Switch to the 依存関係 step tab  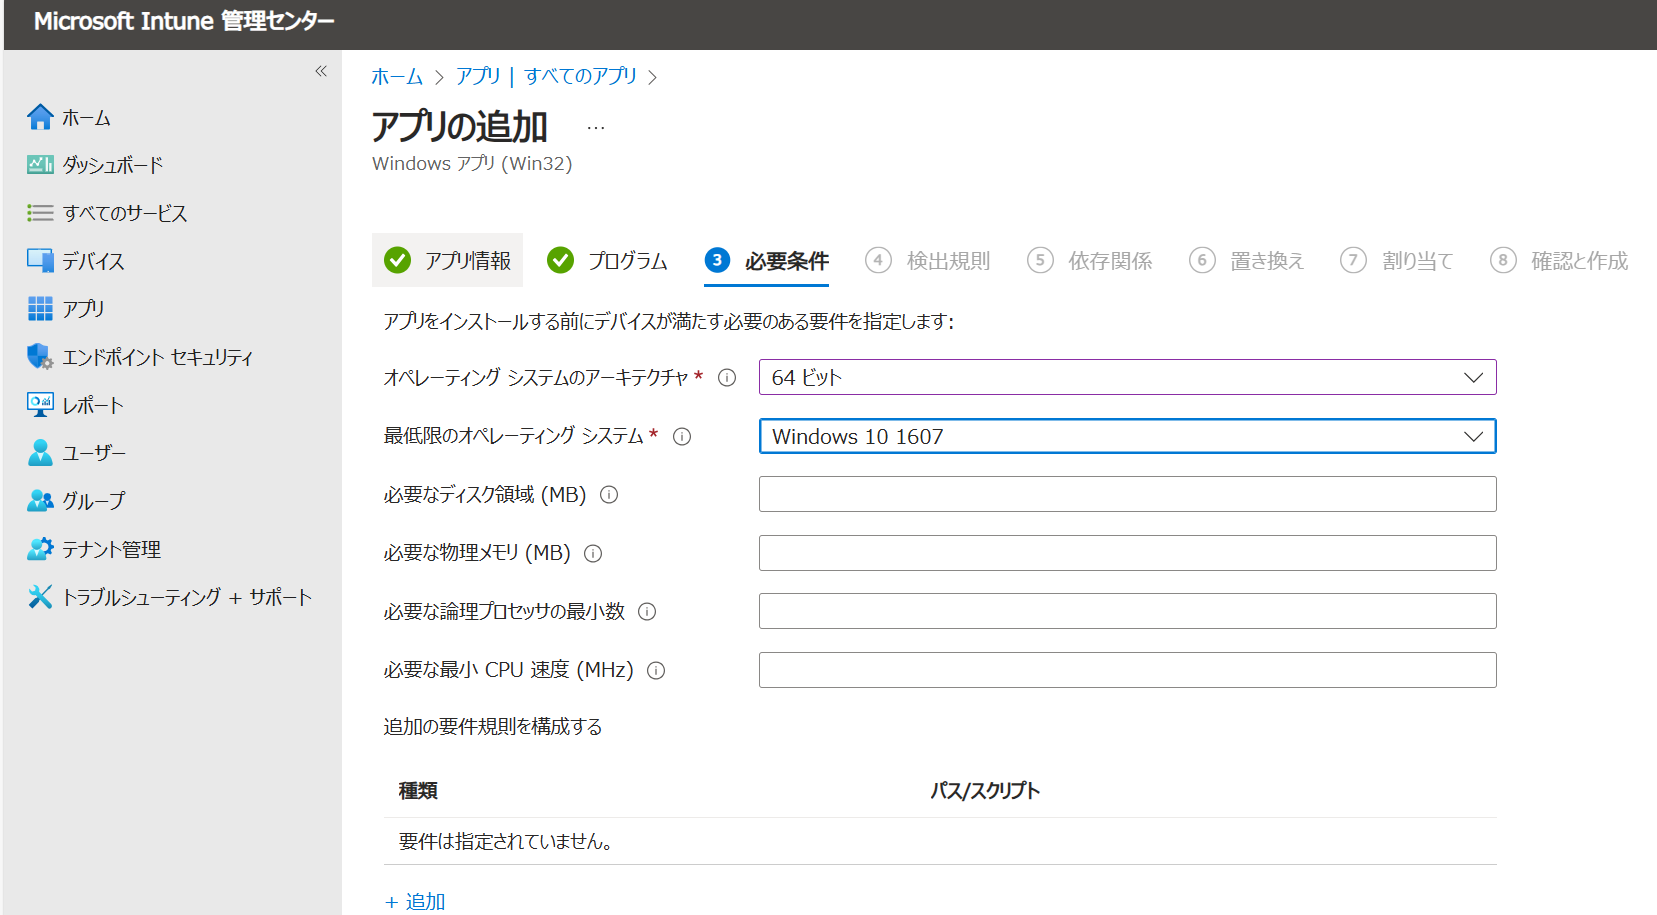pyautogui.click(x=1090, y=261)
